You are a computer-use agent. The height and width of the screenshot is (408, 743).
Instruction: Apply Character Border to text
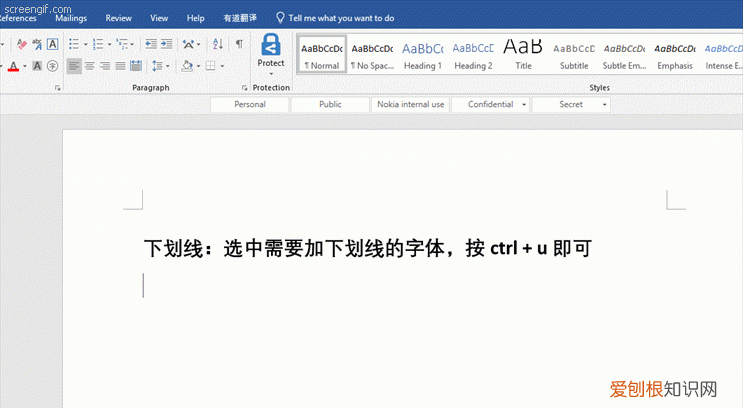click(x=53, y=44)
